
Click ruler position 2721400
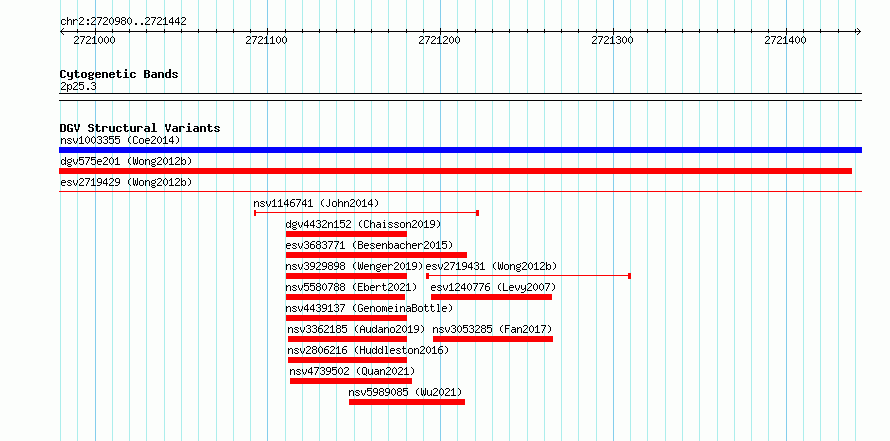click(785, 40)
